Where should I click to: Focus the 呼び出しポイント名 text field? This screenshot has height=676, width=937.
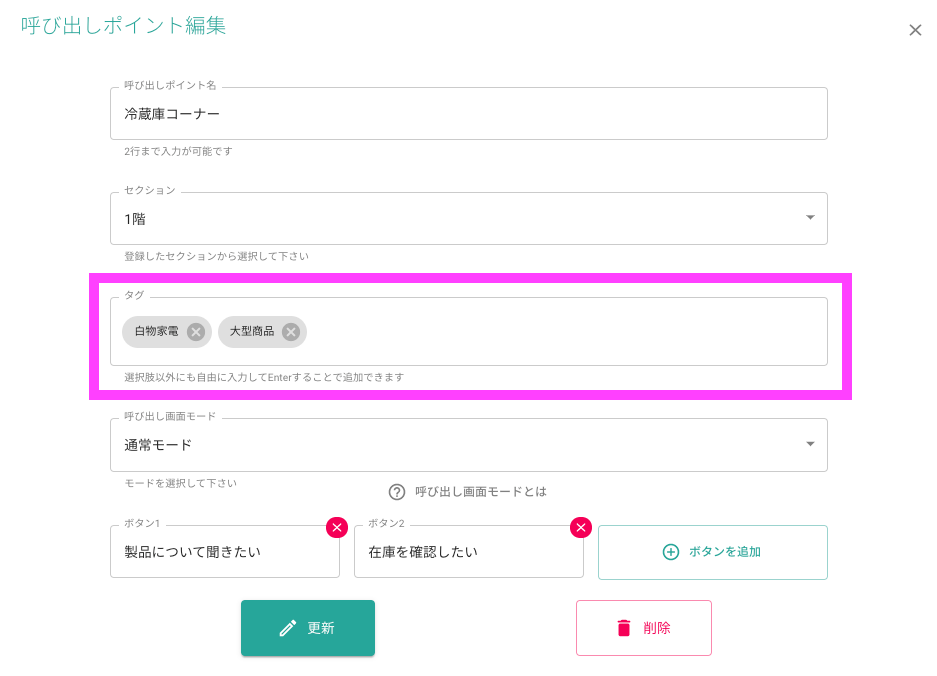[468, 114]
